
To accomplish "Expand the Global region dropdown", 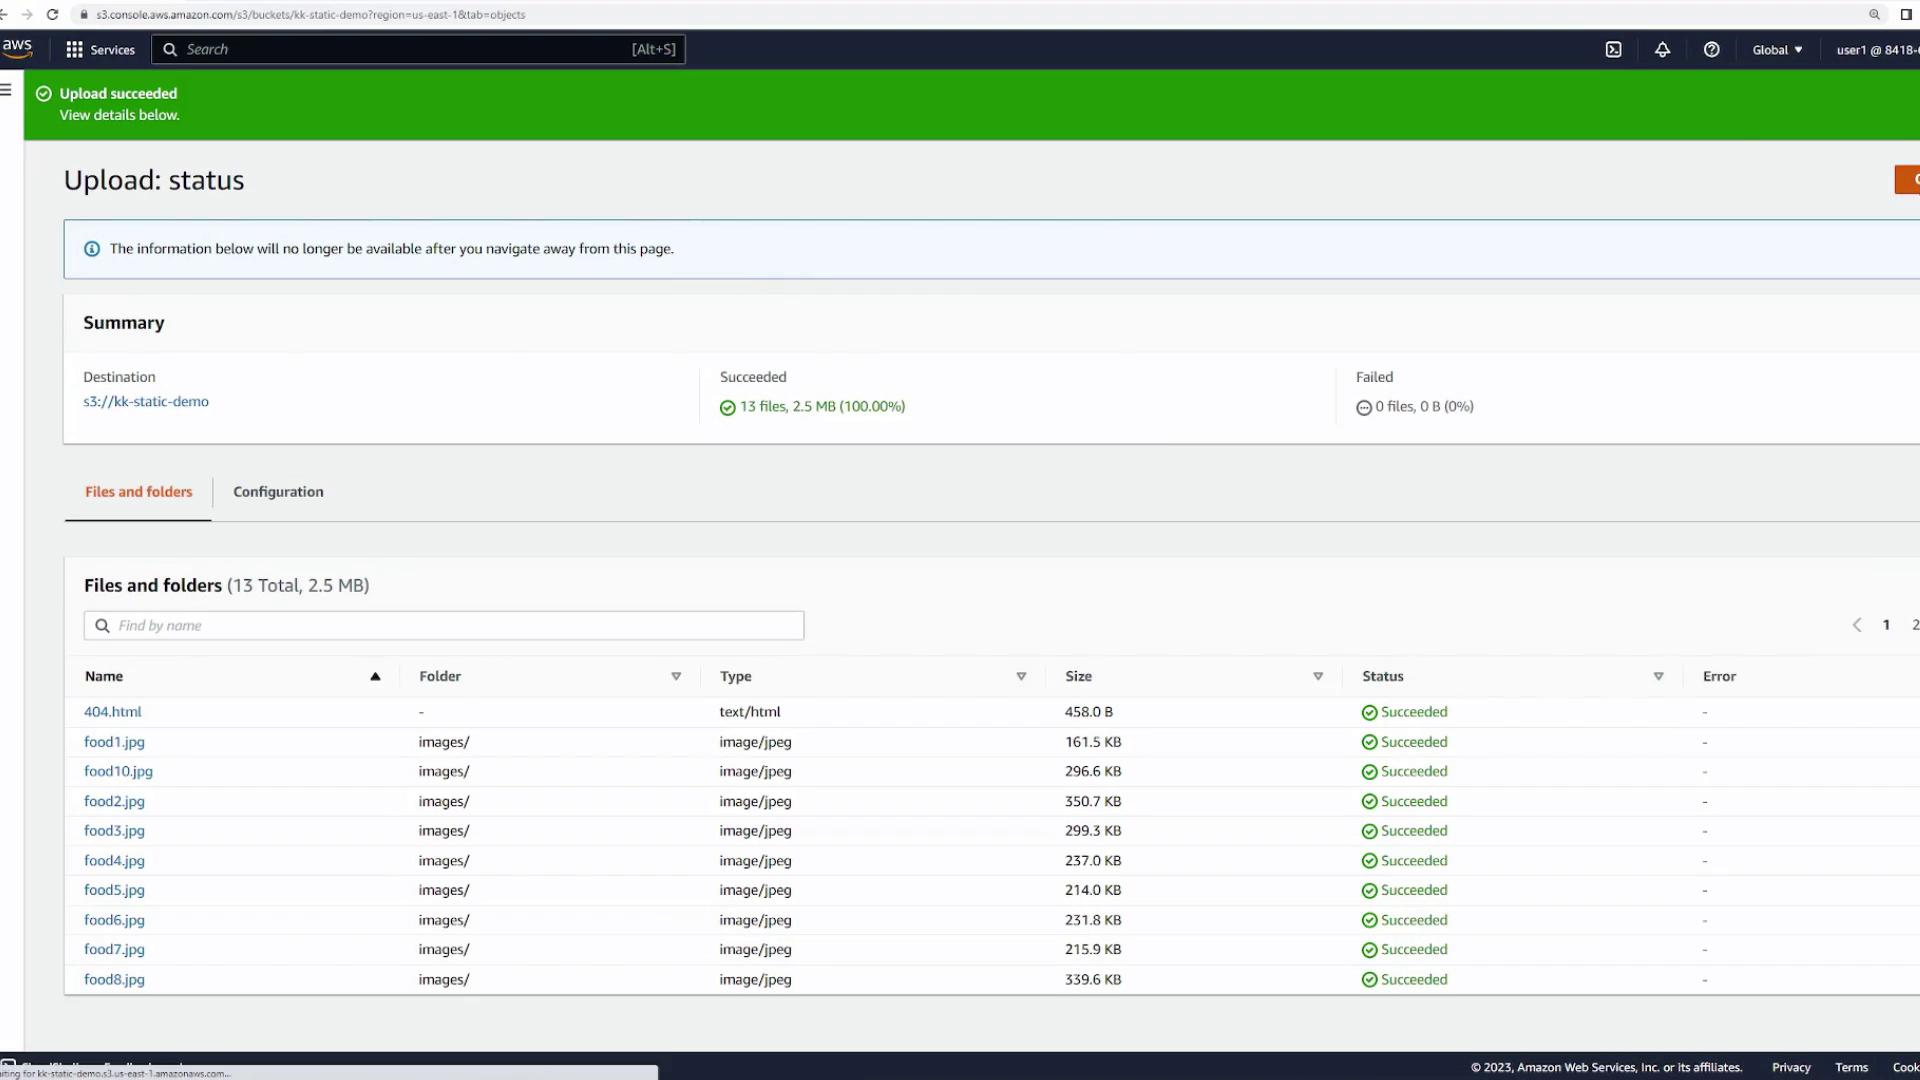I will tap(1777, 50).
